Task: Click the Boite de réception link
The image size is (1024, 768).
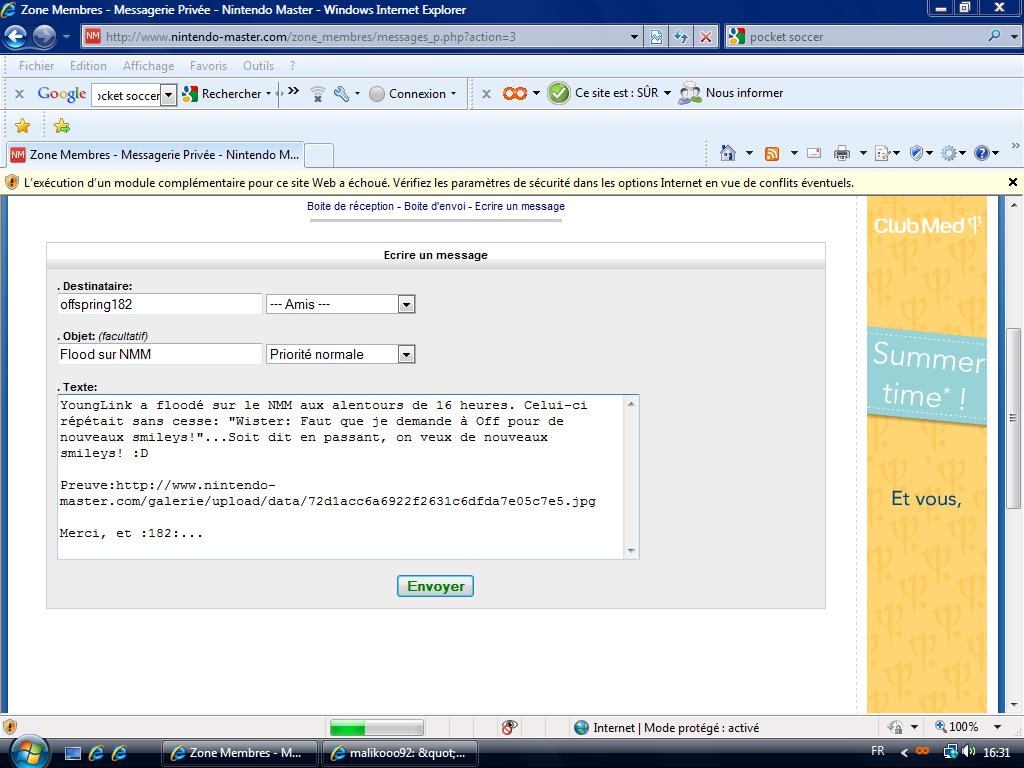Action: [350, 206]
